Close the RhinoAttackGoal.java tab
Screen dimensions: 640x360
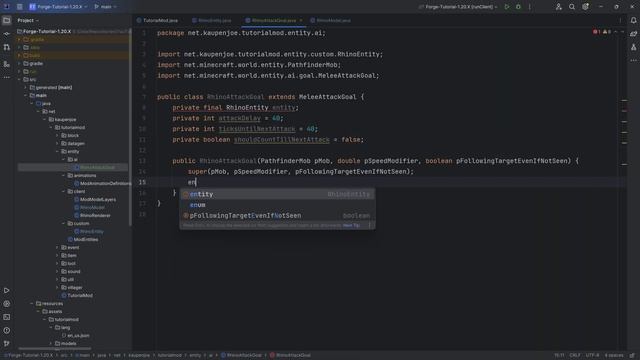tap(301, 20)
